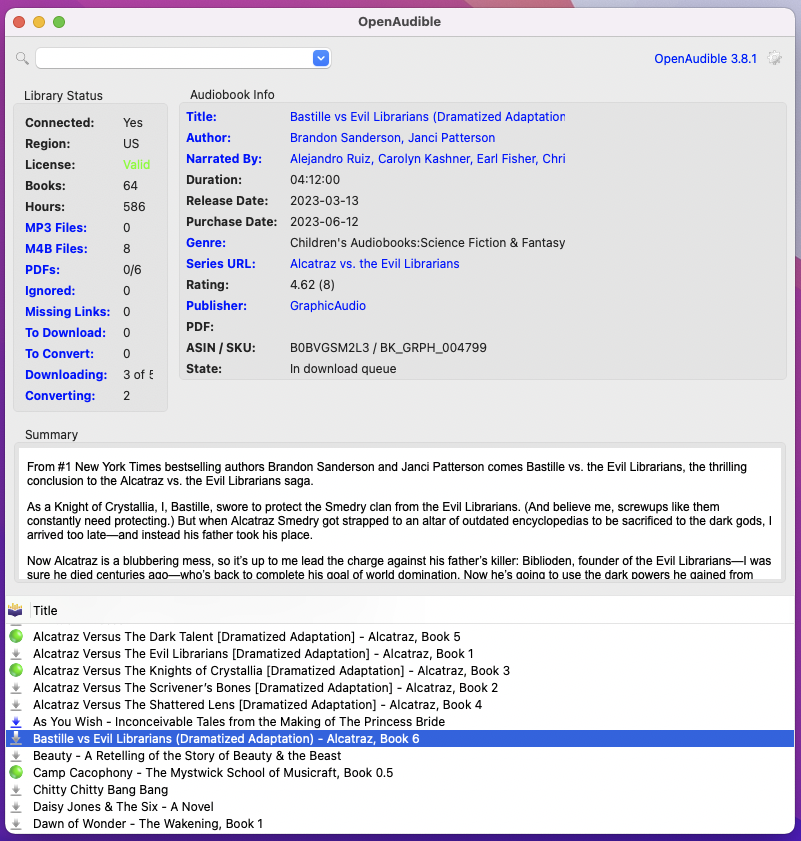Click download icon beside Beauty retelling

click(16, 756)
